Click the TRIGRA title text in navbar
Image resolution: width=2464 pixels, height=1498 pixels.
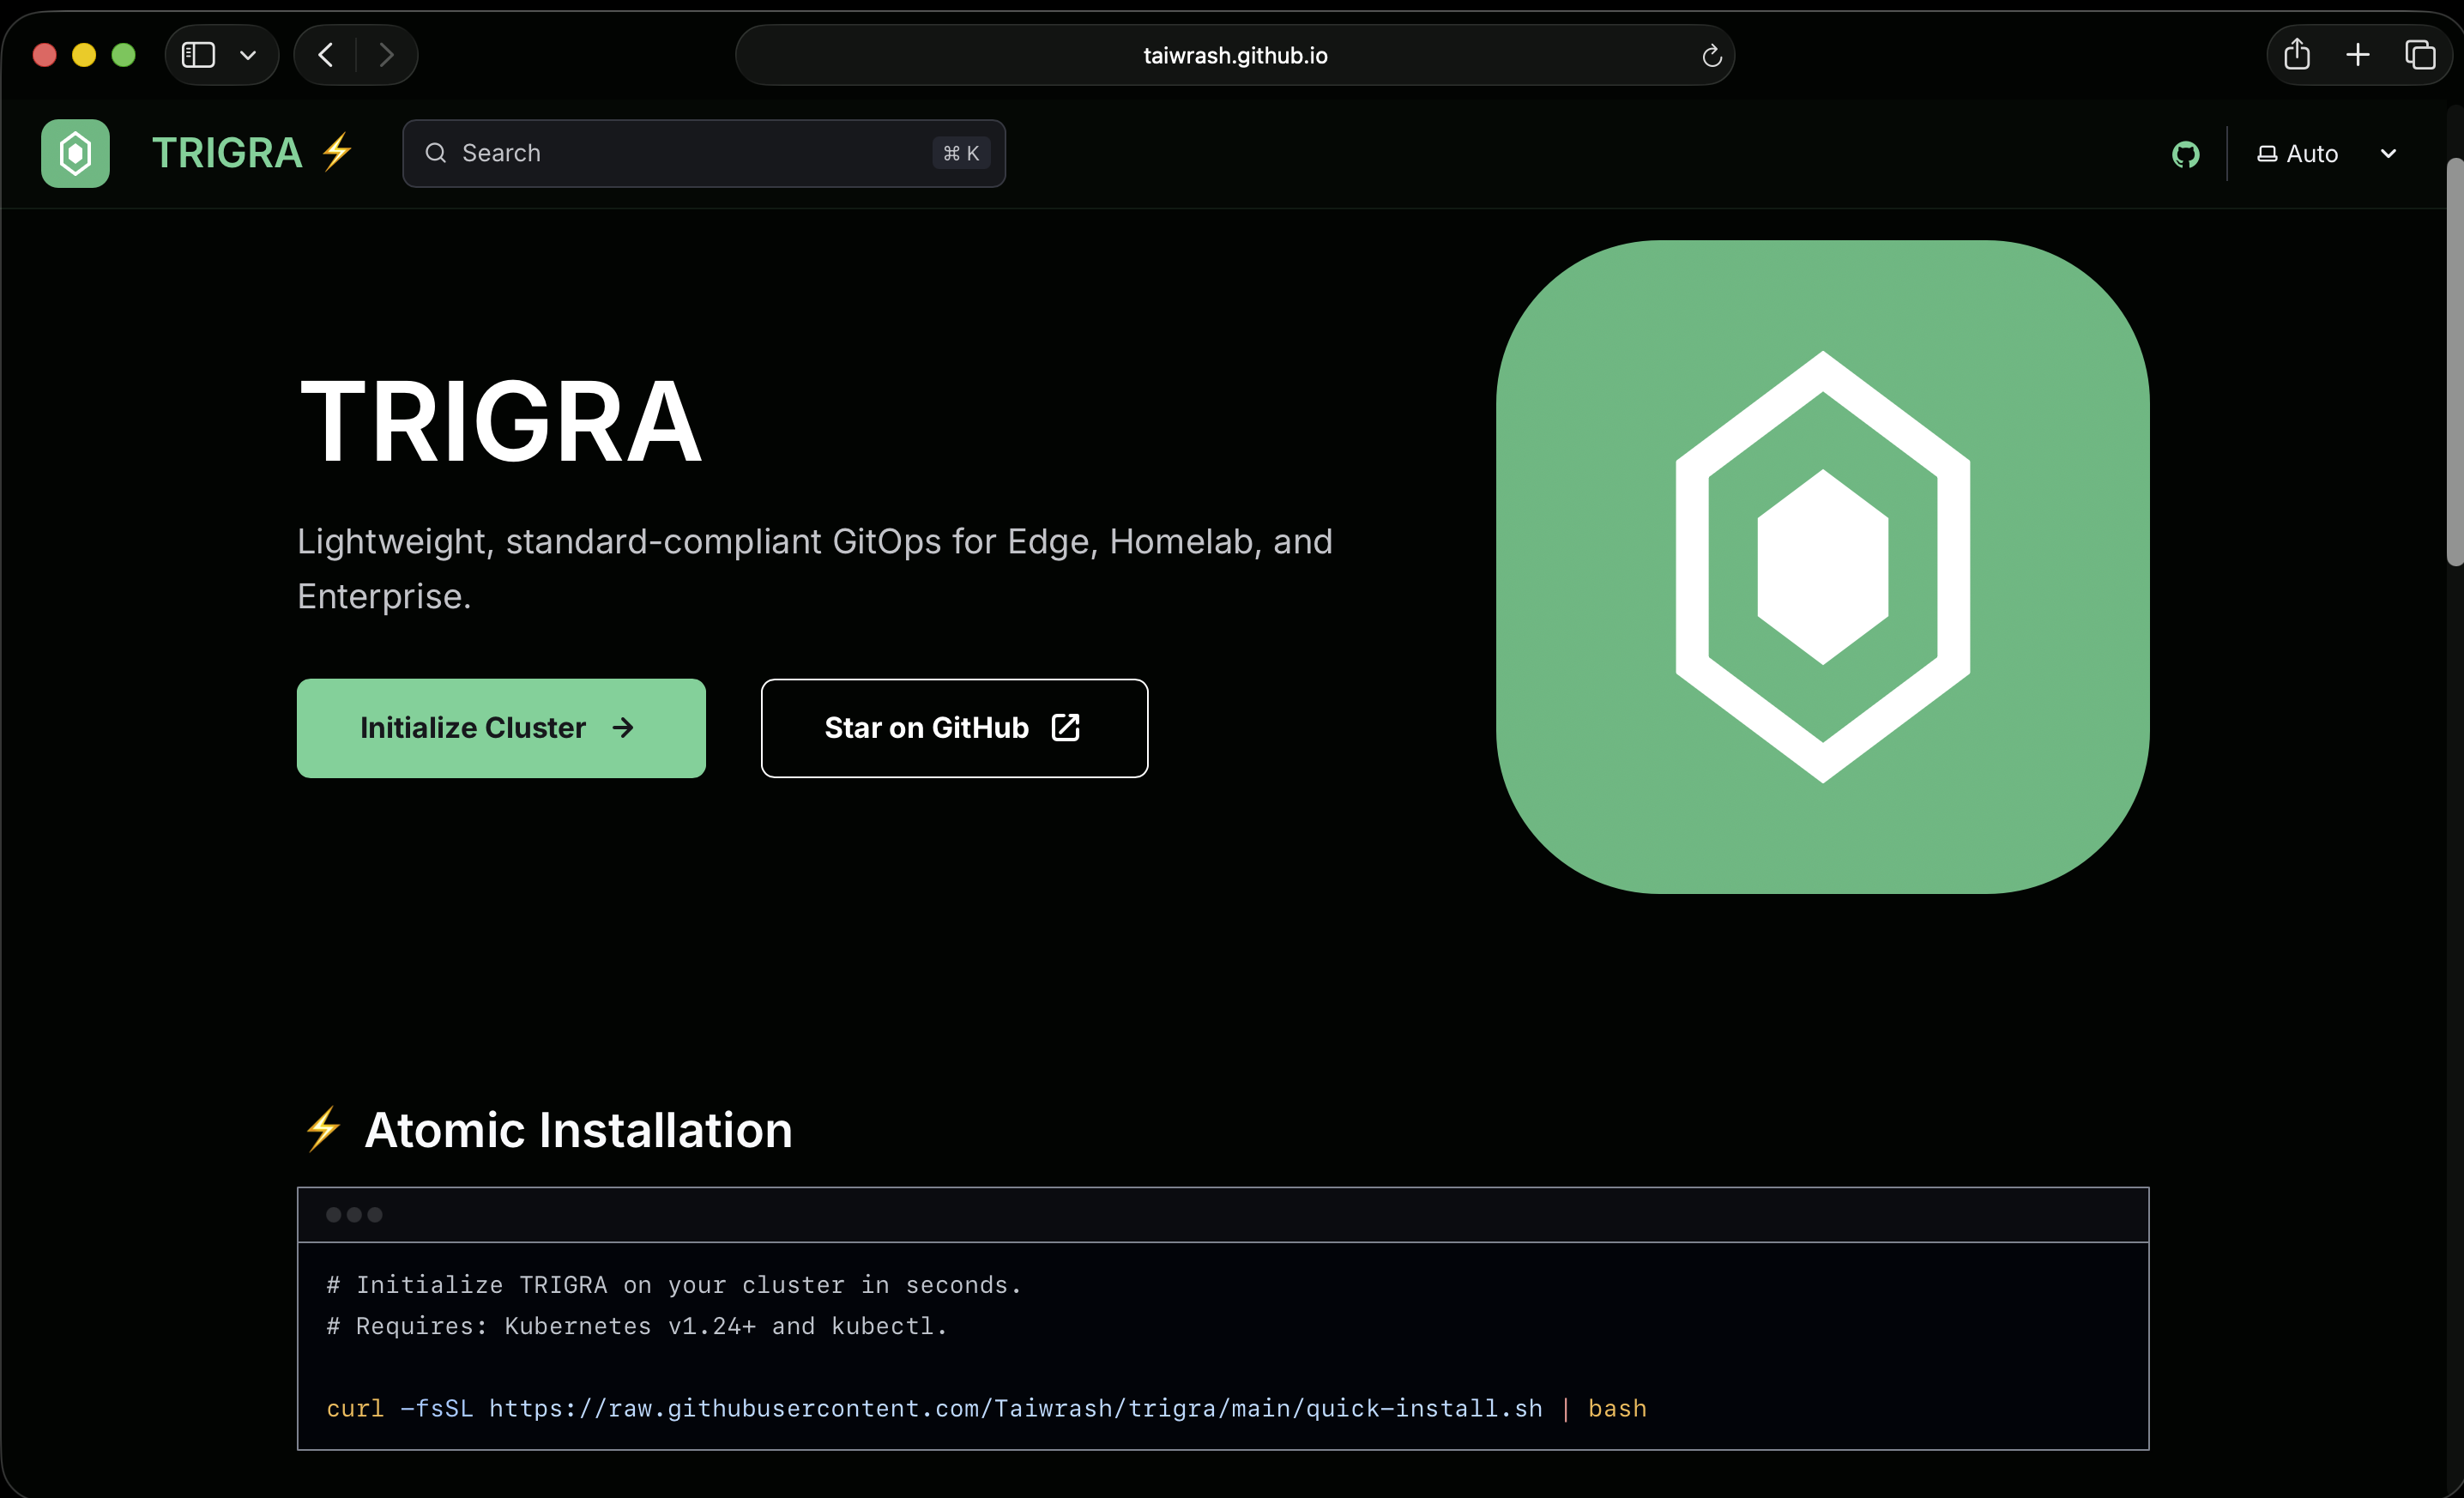pos(227,153)
